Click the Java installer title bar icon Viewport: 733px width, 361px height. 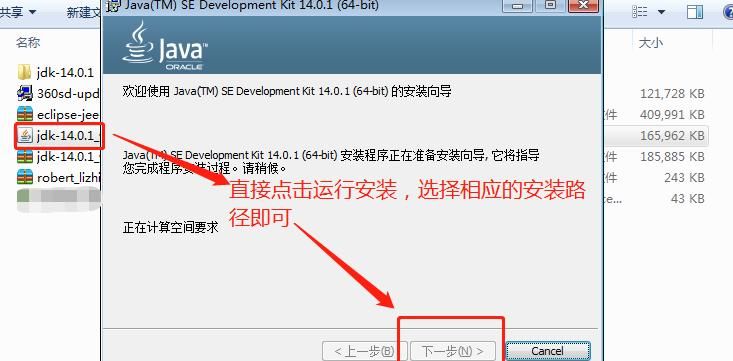pyautogui.click(x=113, y=5)
